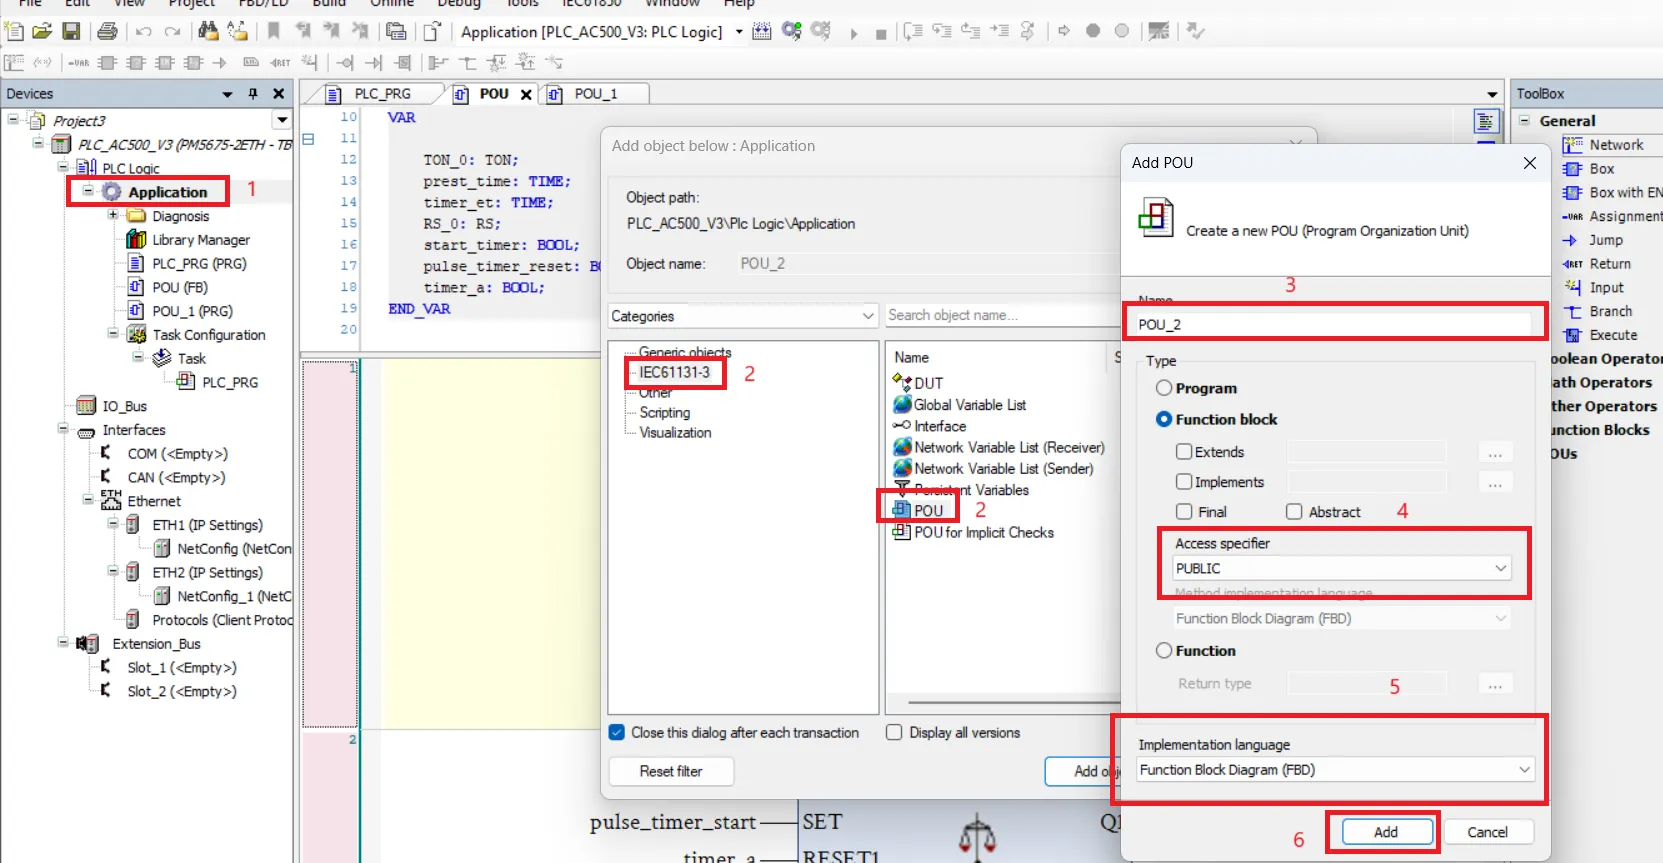Click the Library Manager books icon
1663x863 pixels.
tap(137, 240)
